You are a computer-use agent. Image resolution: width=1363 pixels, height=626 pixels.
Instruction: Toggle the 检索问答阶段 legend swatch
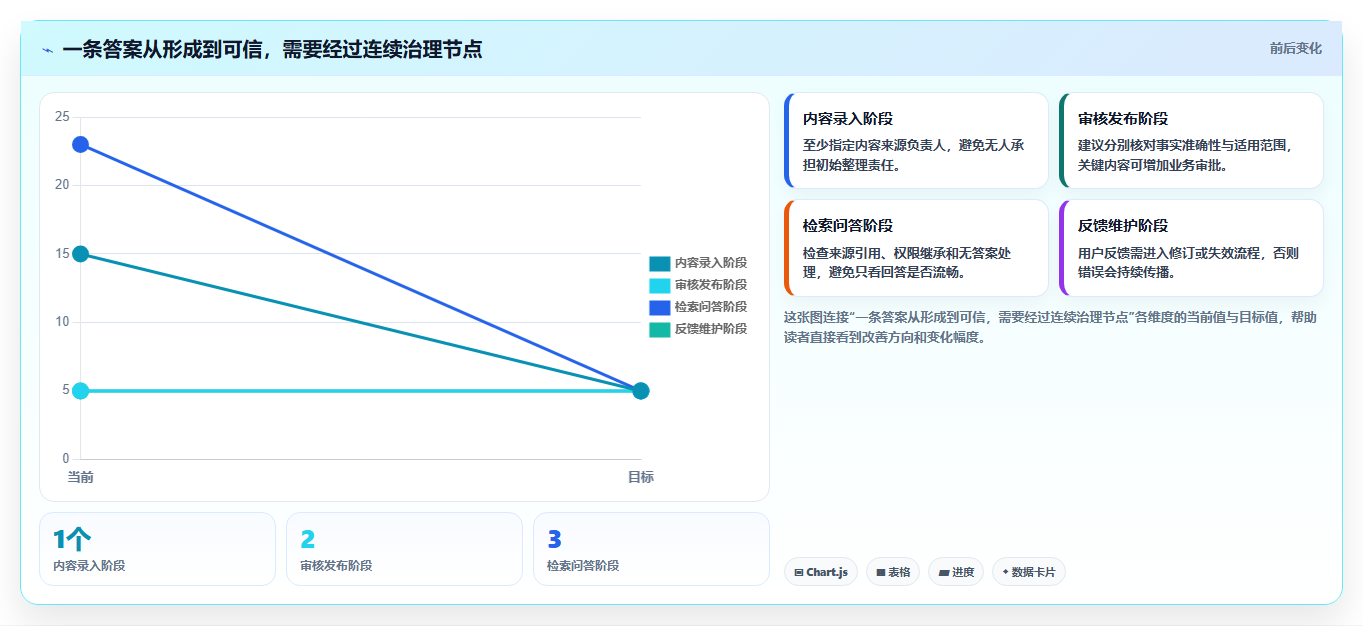tap(659, 307)
